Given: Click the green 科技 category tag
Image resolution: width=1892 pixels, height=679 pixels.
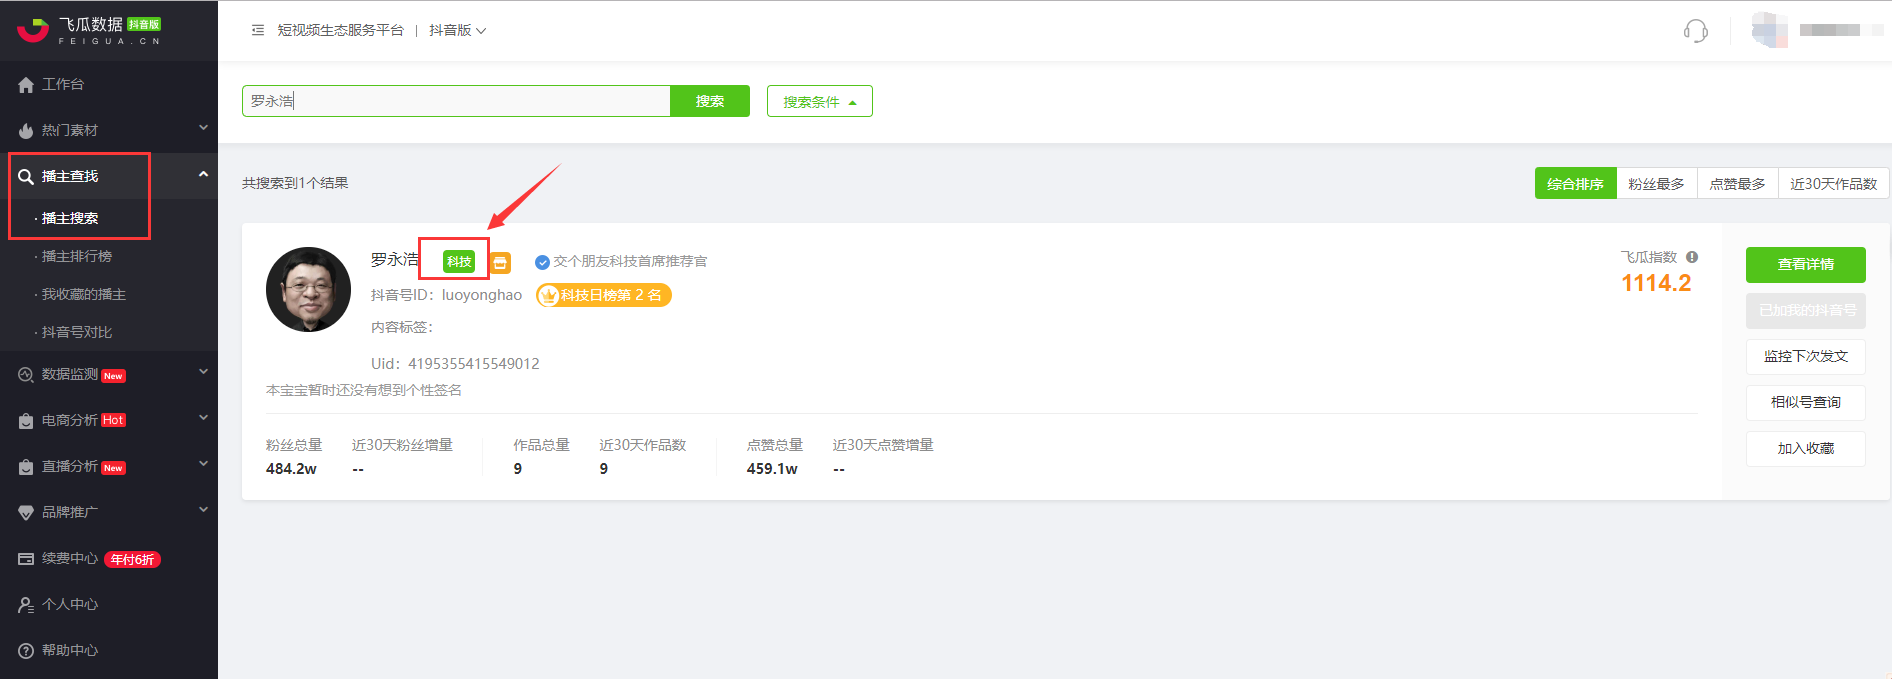Looking at the screenshot, I should [459, 262].
